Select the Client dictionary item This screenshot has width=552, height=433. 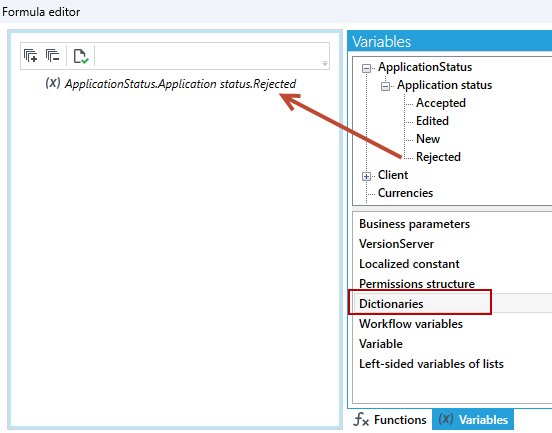[x=393, y=175]
